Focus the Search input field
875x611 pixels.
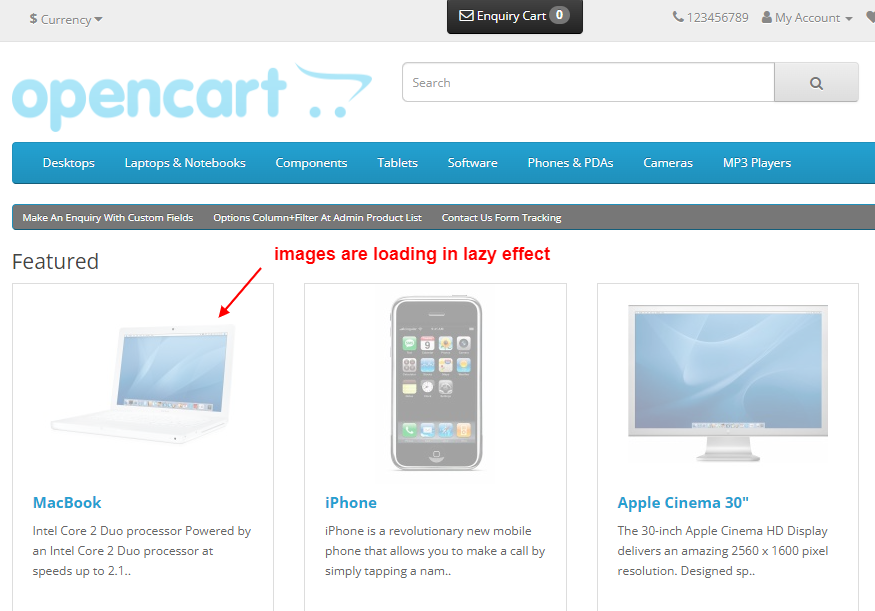tap(588, 82)
